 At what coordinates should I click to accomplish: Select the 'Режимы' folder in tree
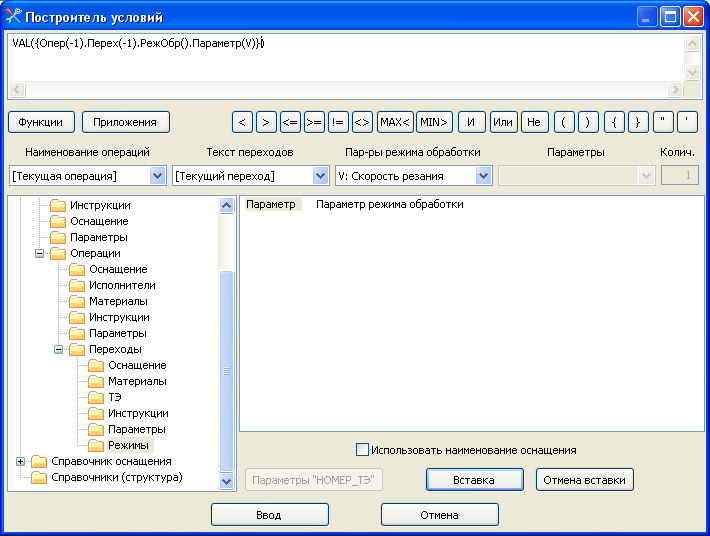coord(128,445)
